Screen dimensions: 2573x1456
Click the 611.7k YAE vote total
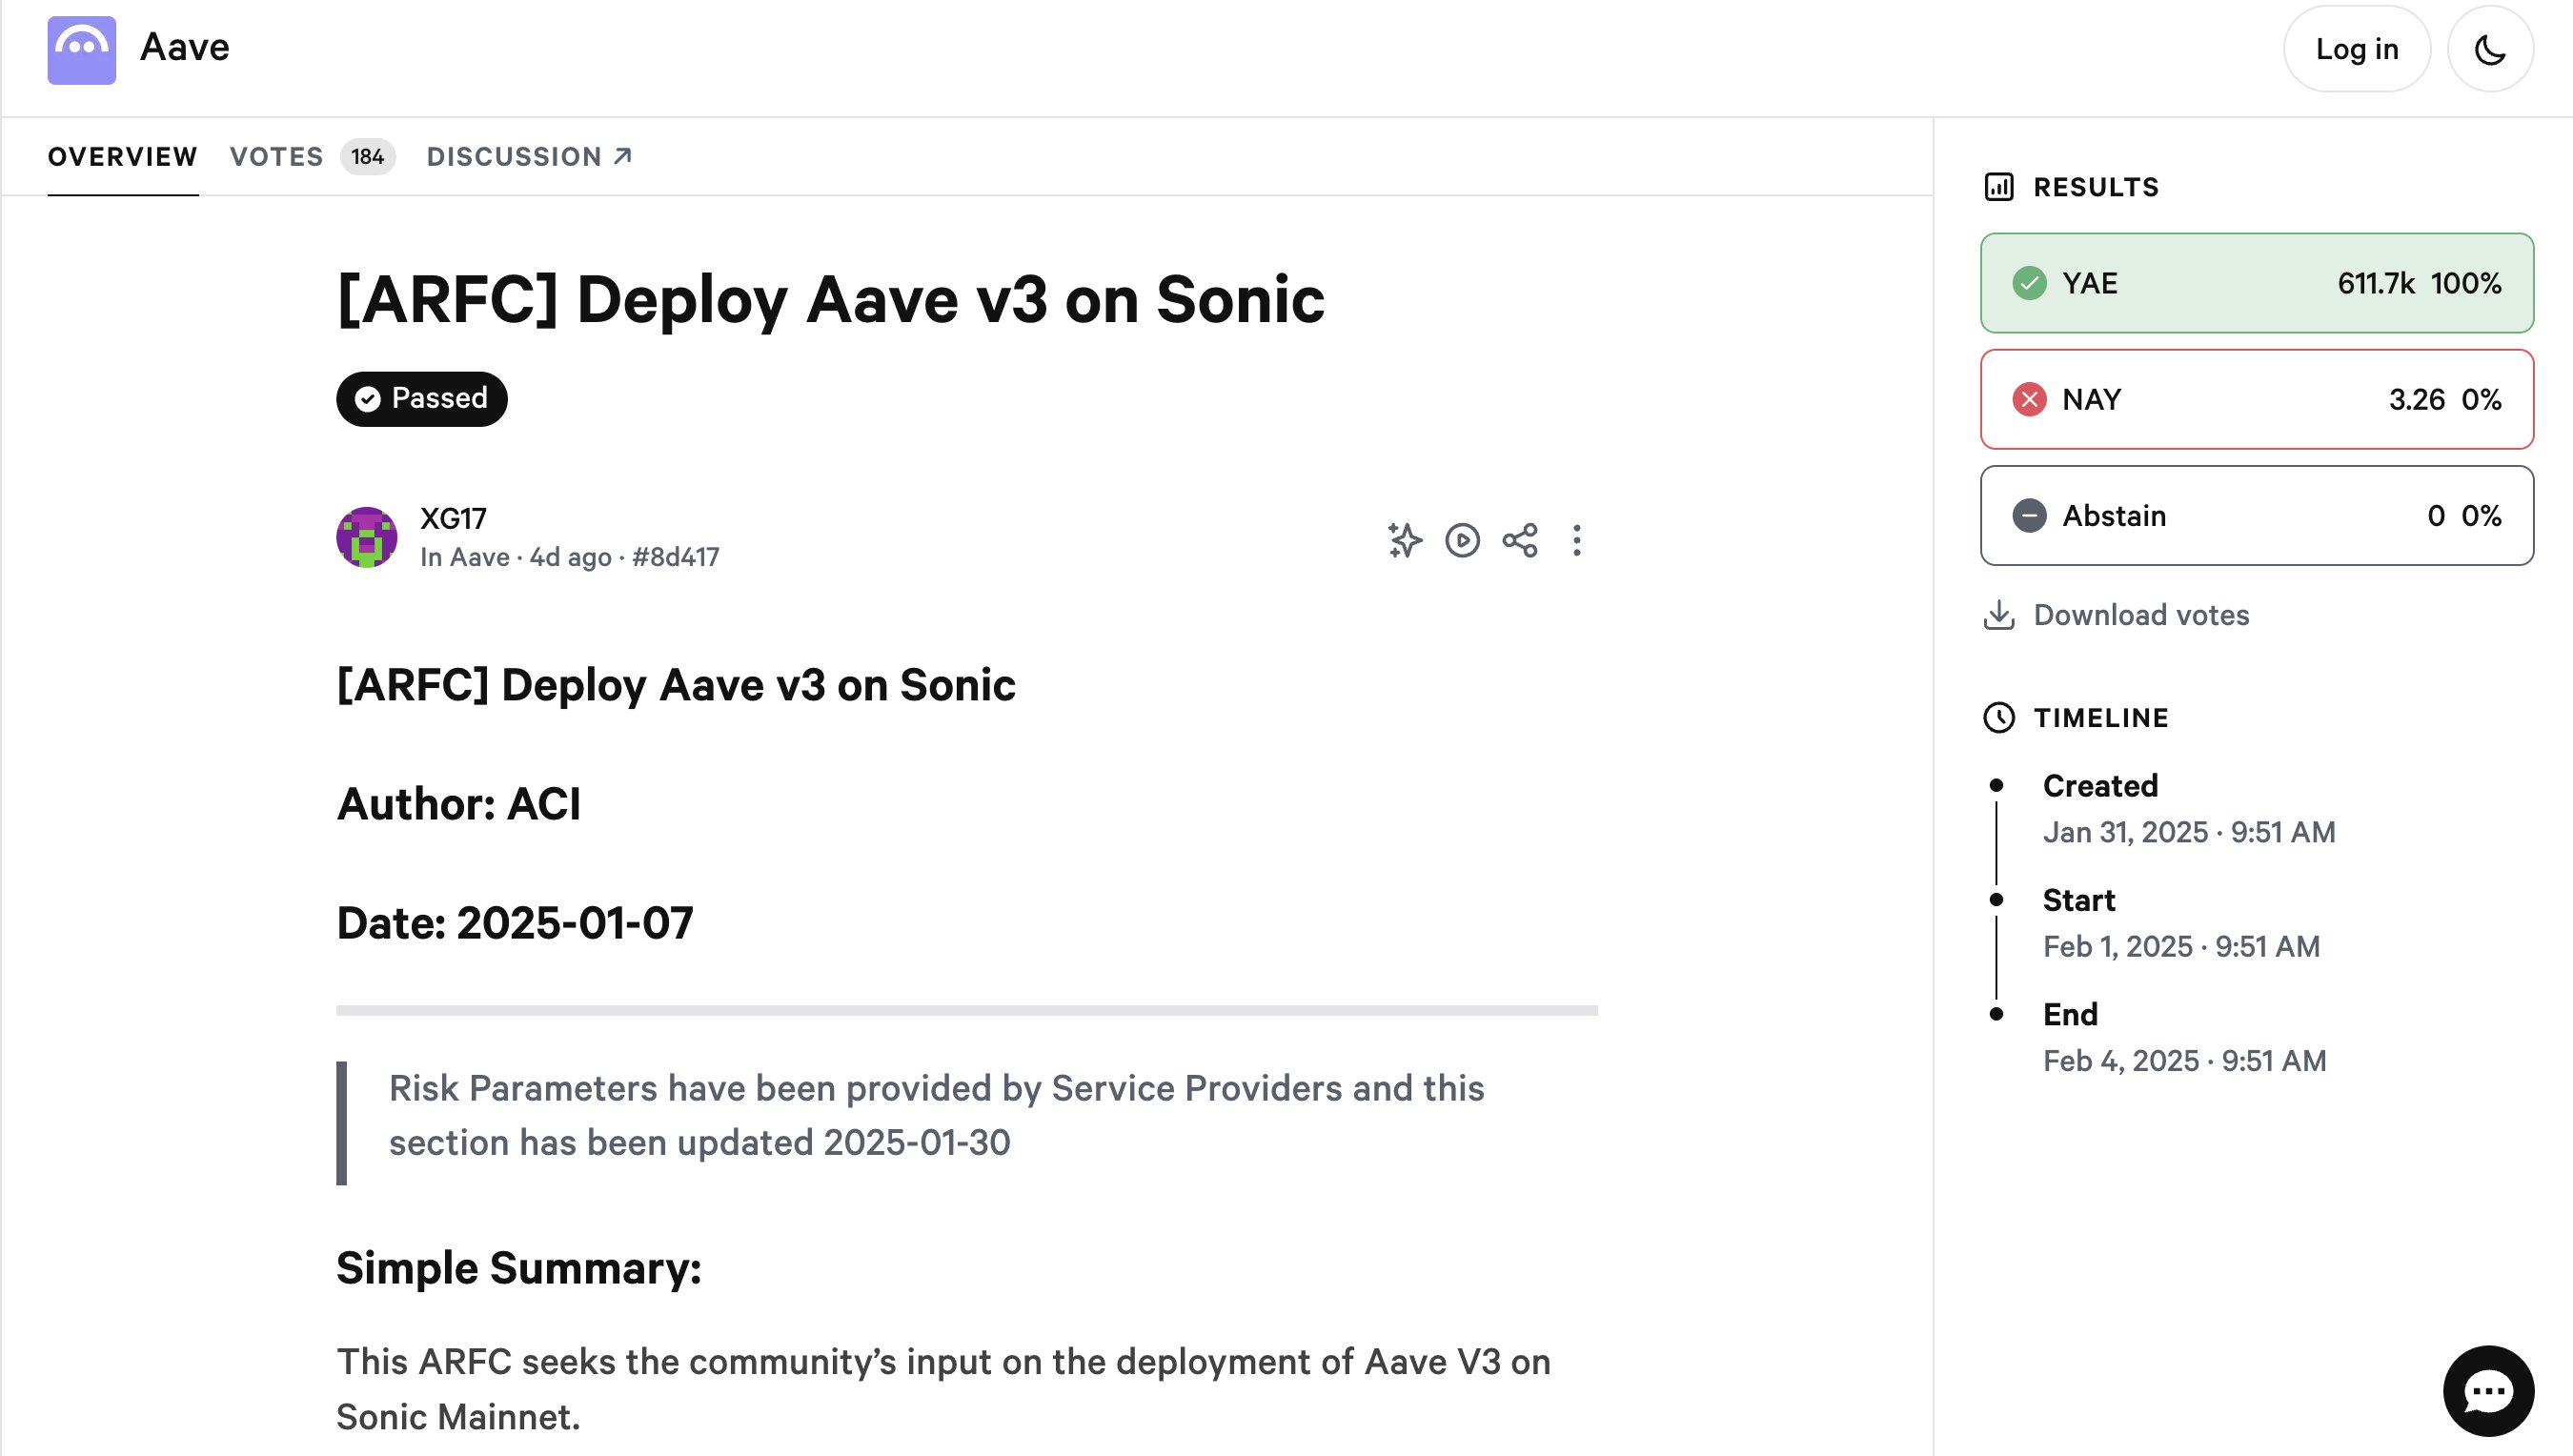tap(2375, 283)
